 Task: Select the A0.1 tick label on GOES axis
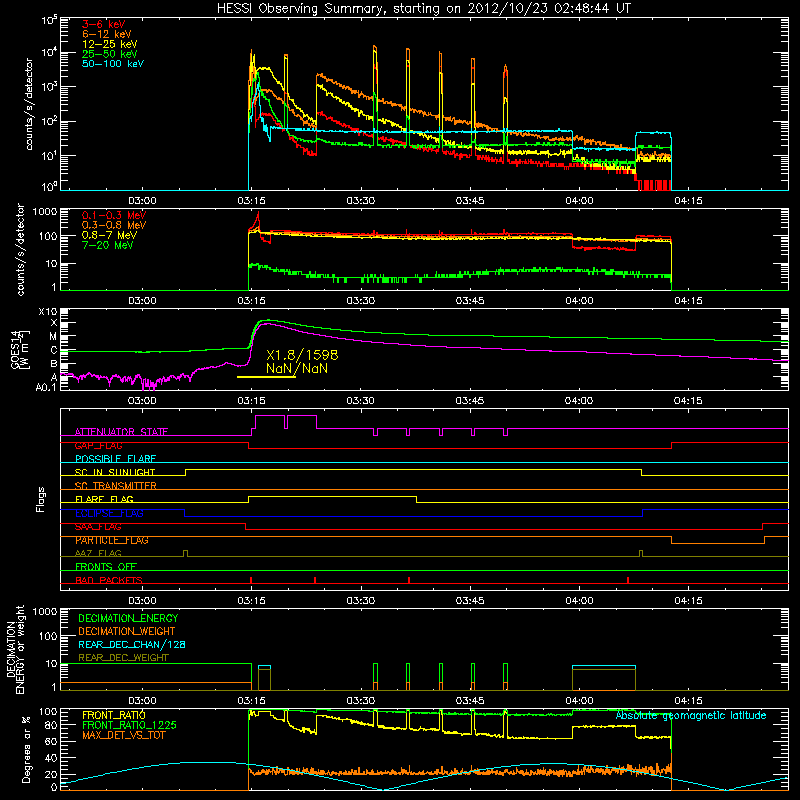(46, 388)
